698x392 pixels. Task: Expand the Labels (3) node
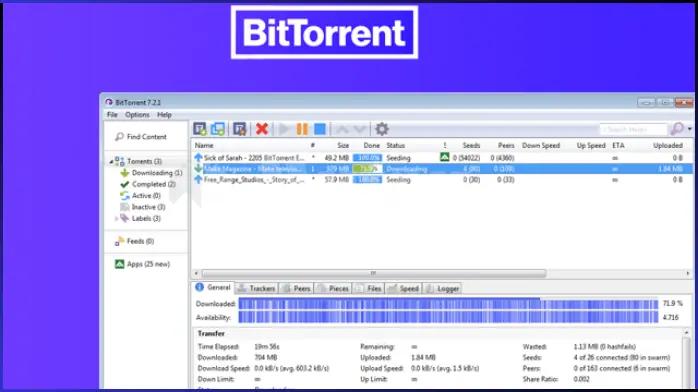116,218
